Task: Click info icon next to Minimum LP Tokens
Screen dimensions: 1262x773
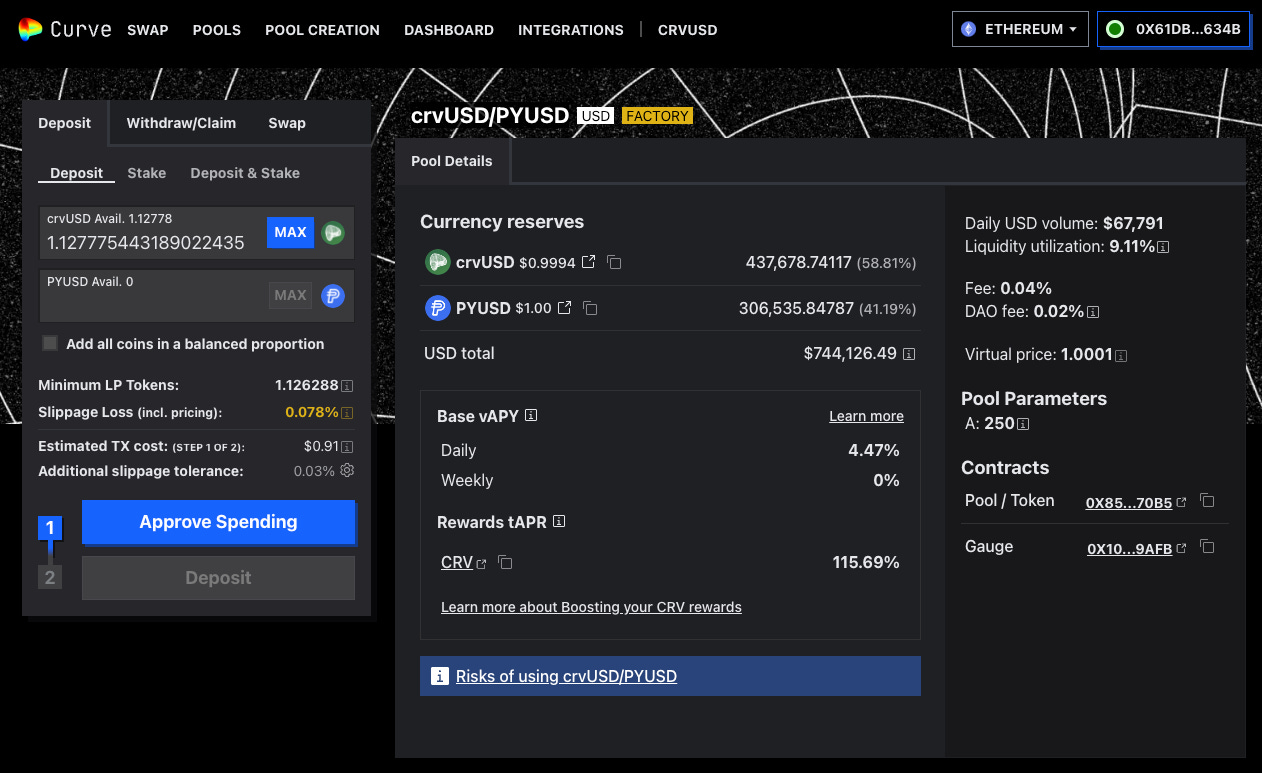Action: tap(347, 385)
